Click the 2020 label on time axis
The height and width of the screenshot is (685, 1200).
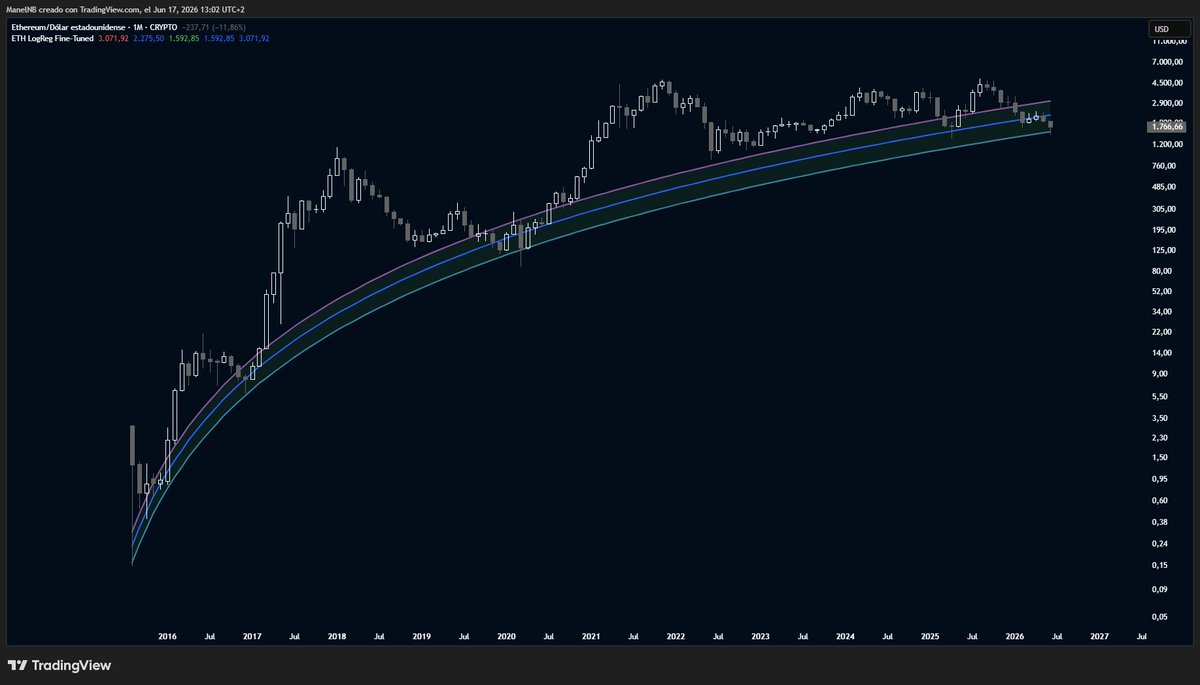pyautogui.click(x=506, y=635)
